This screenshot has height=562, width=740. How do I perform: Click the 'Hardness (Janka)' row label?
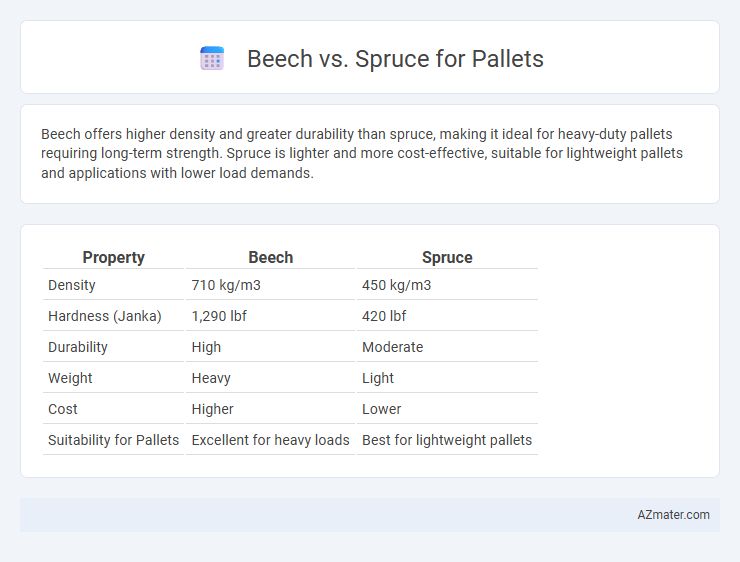click(105, 316)
